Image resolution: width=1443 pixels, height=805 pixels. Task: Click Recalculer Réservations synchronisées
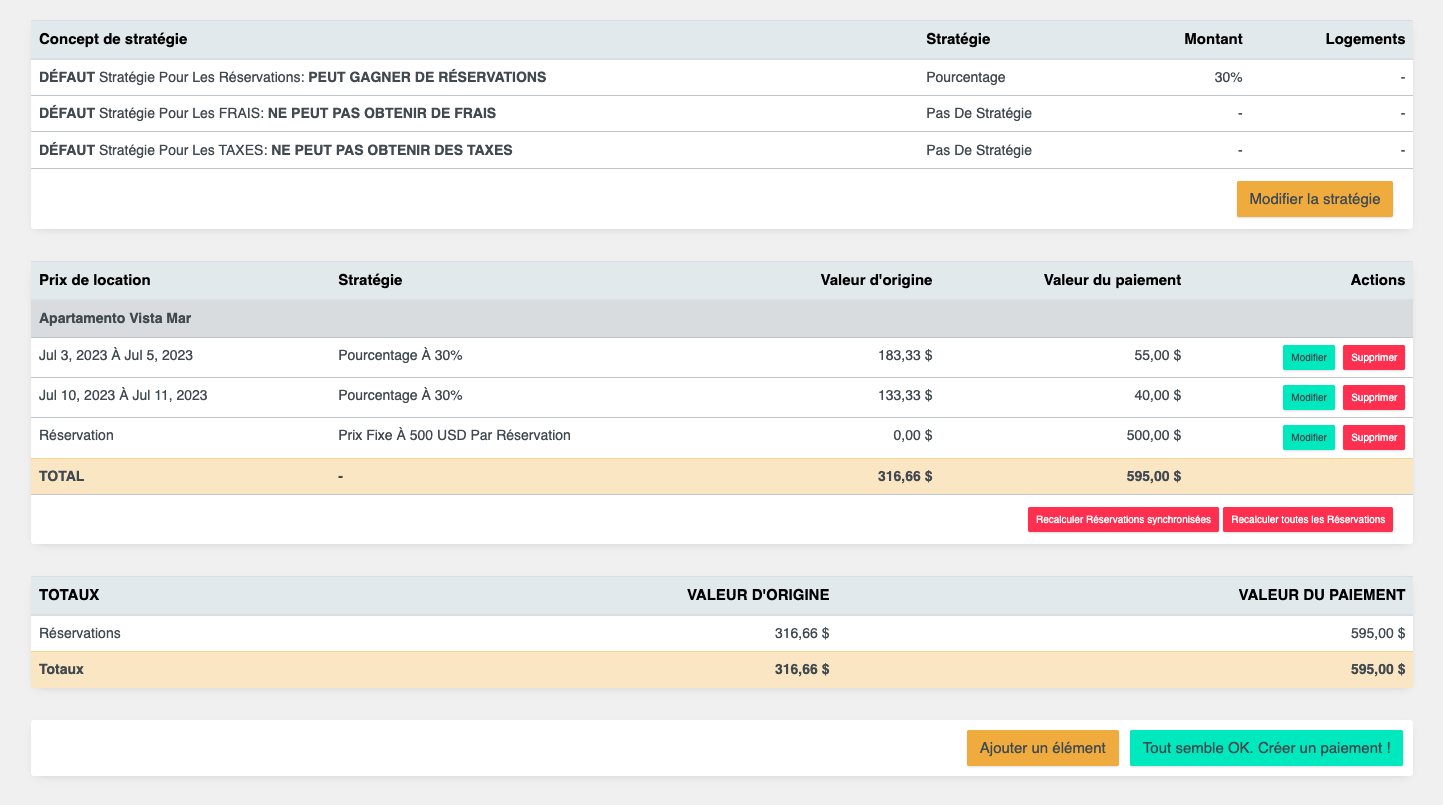[1123, 519]
